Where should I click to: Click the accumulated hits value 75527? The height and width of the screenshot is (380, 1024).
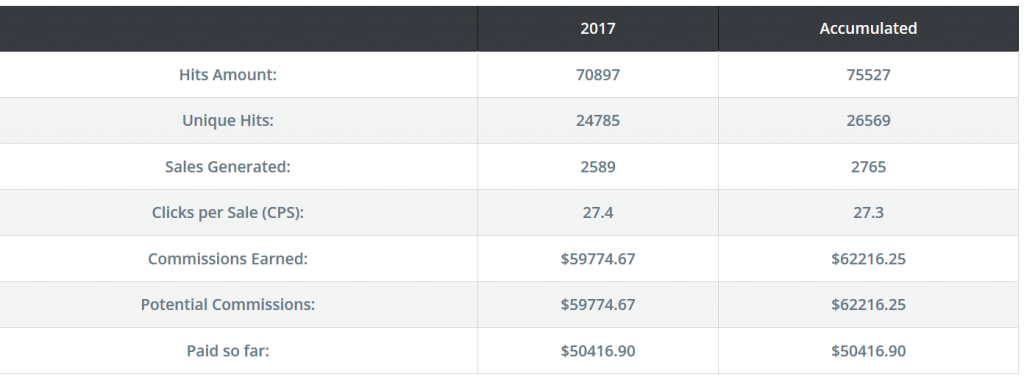click(868, 75)
